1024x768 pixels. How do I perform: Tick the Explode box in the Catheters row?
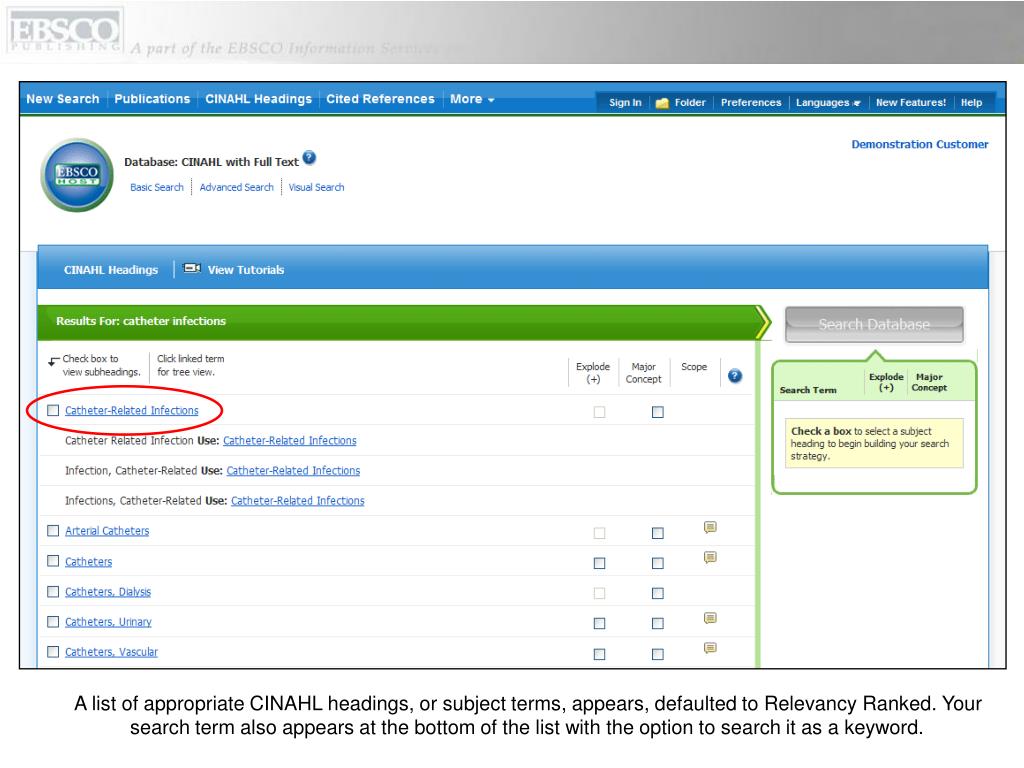click(x=600, y=563)
